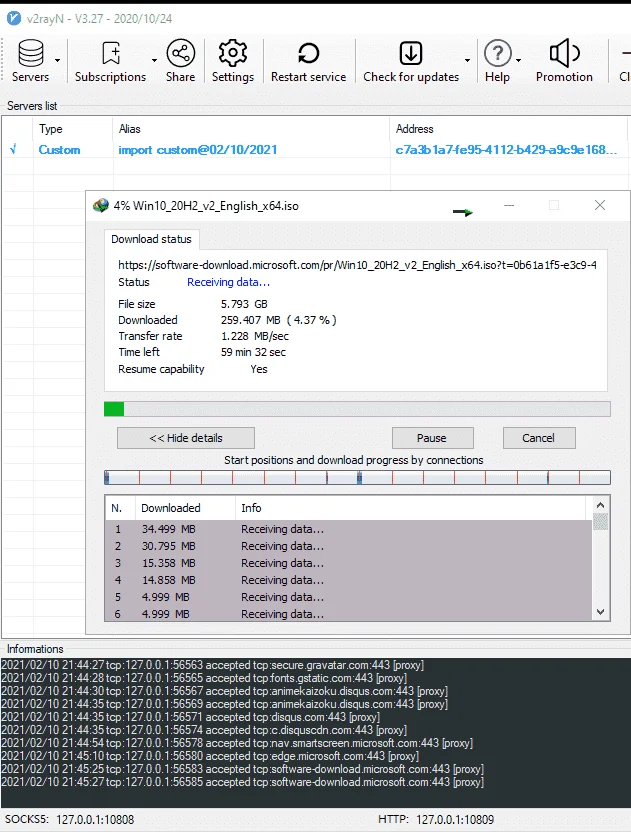Click log line for c.disquscdn.com
631x832 pixels.
point(204,730)
